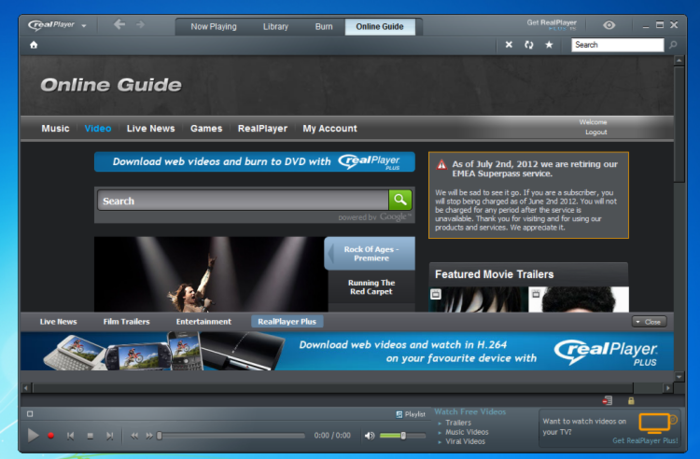The height and width of the screenshot is (459, 700).
Task: Click the Live News navigation link
Action: click(x=150, y=128)
